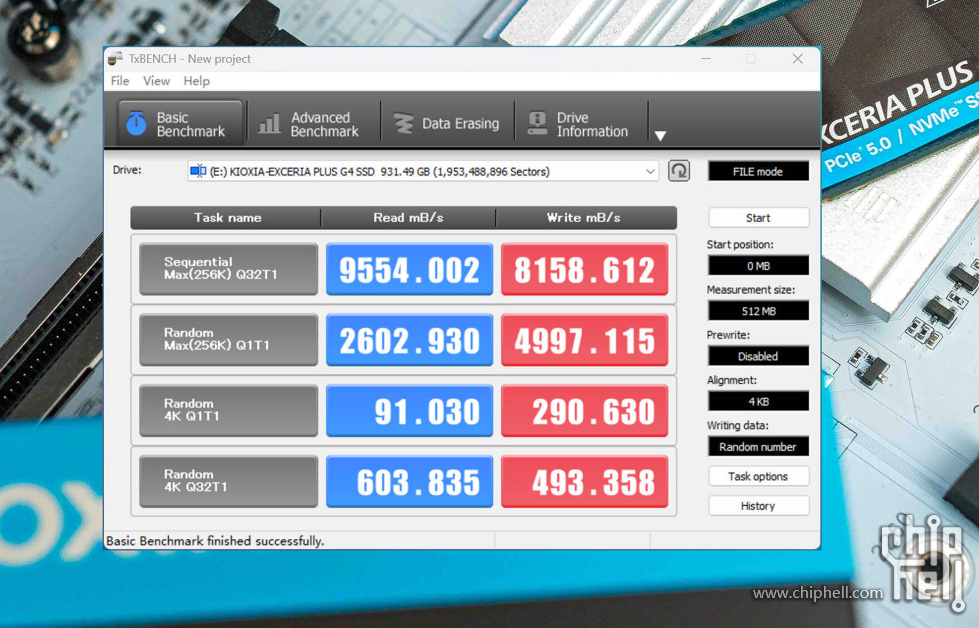Open Task options
The height and width of the screenshot is (628, 979).
pos(759,476)
